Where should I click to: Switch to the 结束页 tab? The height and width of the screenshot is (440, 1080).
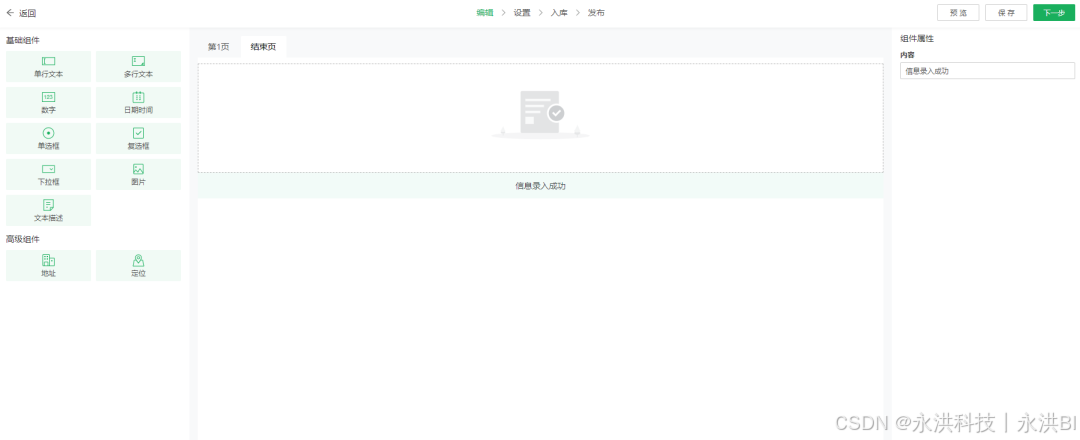tap(263, 47)
